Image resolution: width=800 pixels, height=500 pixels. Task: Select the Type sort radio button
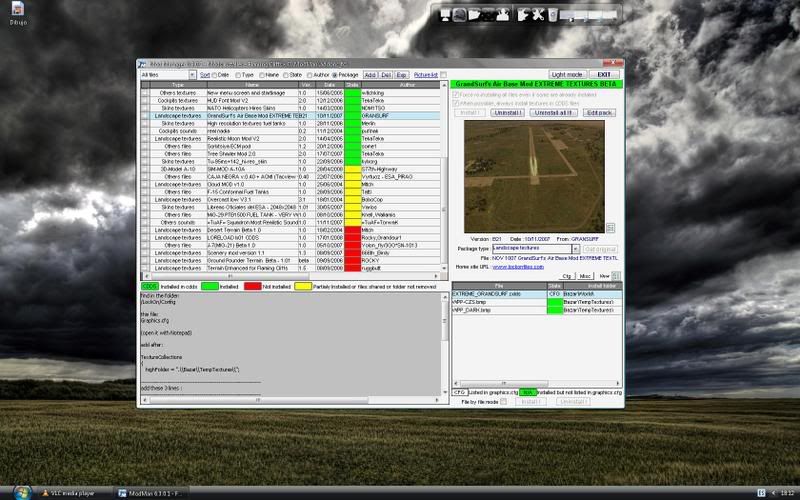pyautogui.click(x=238, y=75)
